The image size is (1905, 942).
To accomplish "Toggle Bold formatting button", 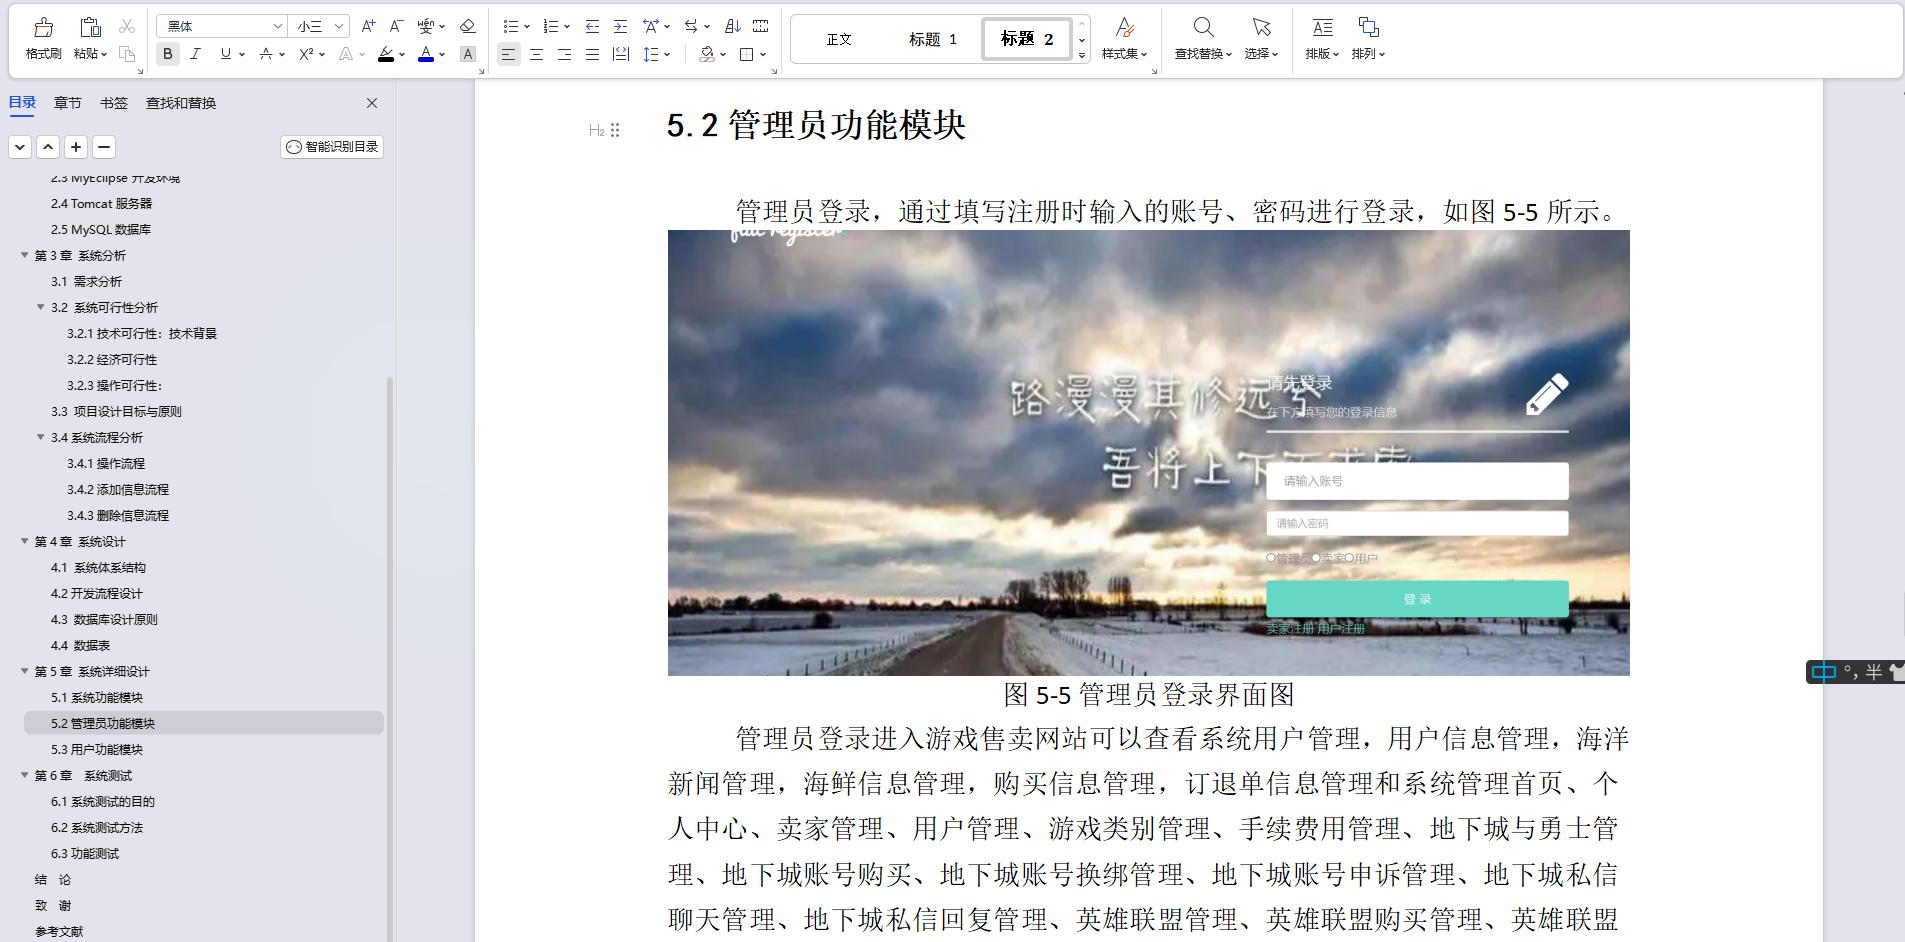I will pyautogui.click(x=168, y=54).
